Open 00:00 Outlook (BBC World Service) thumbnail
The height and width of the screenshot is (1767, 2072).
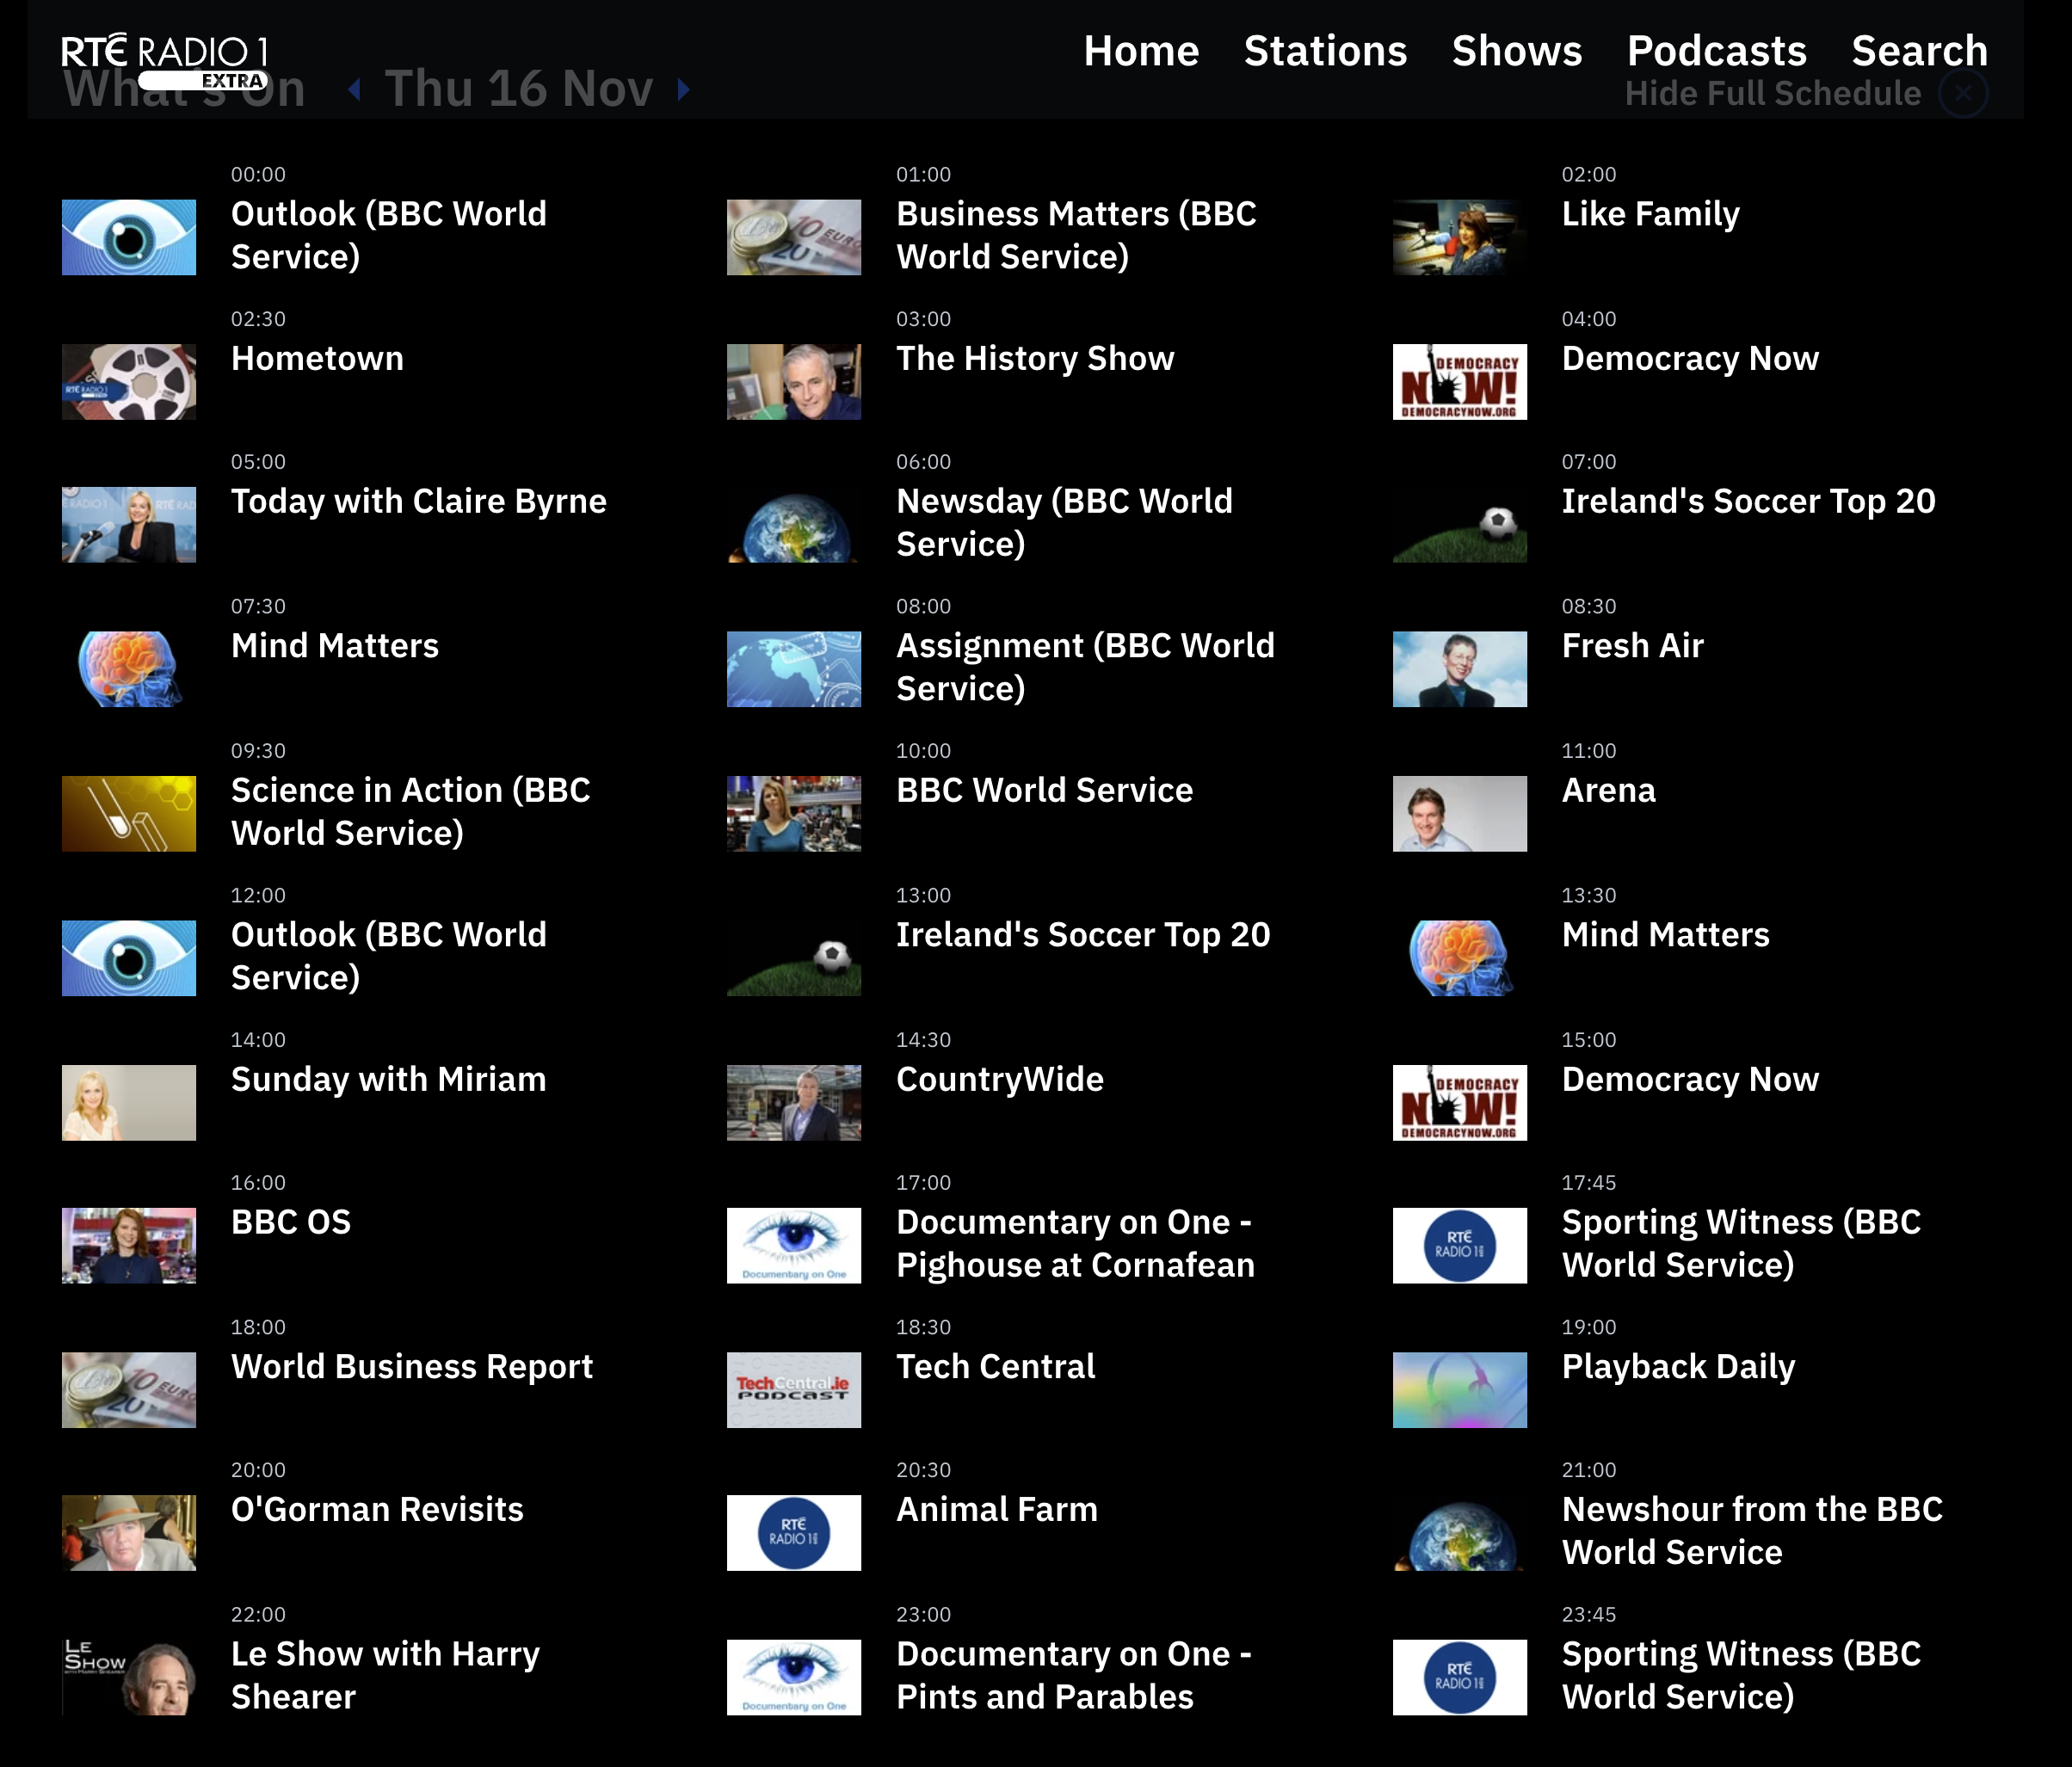(129, 237)
